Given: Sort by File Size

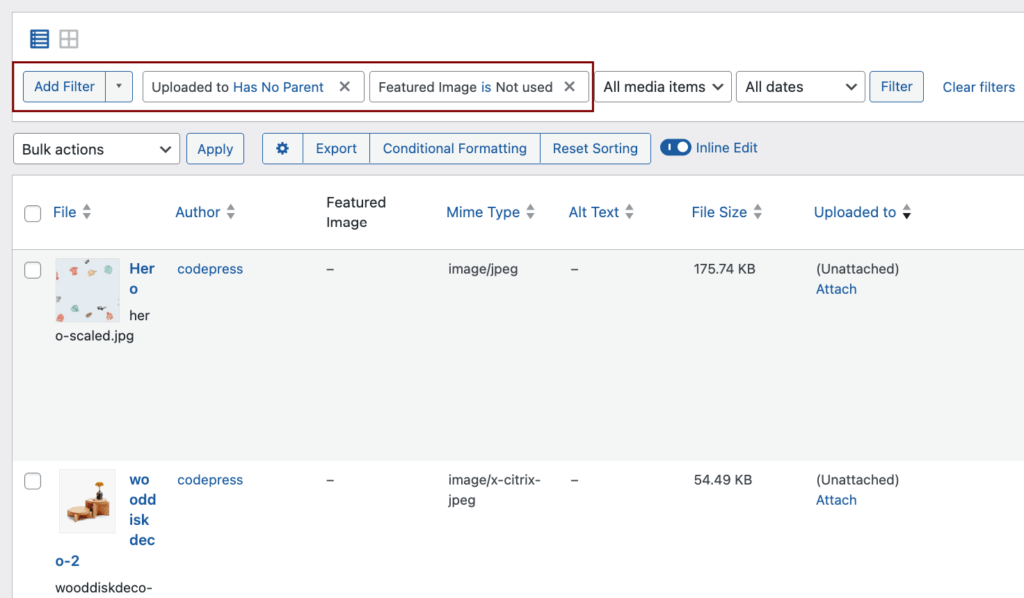Looking at the screenshot, I should click(757, 212).
